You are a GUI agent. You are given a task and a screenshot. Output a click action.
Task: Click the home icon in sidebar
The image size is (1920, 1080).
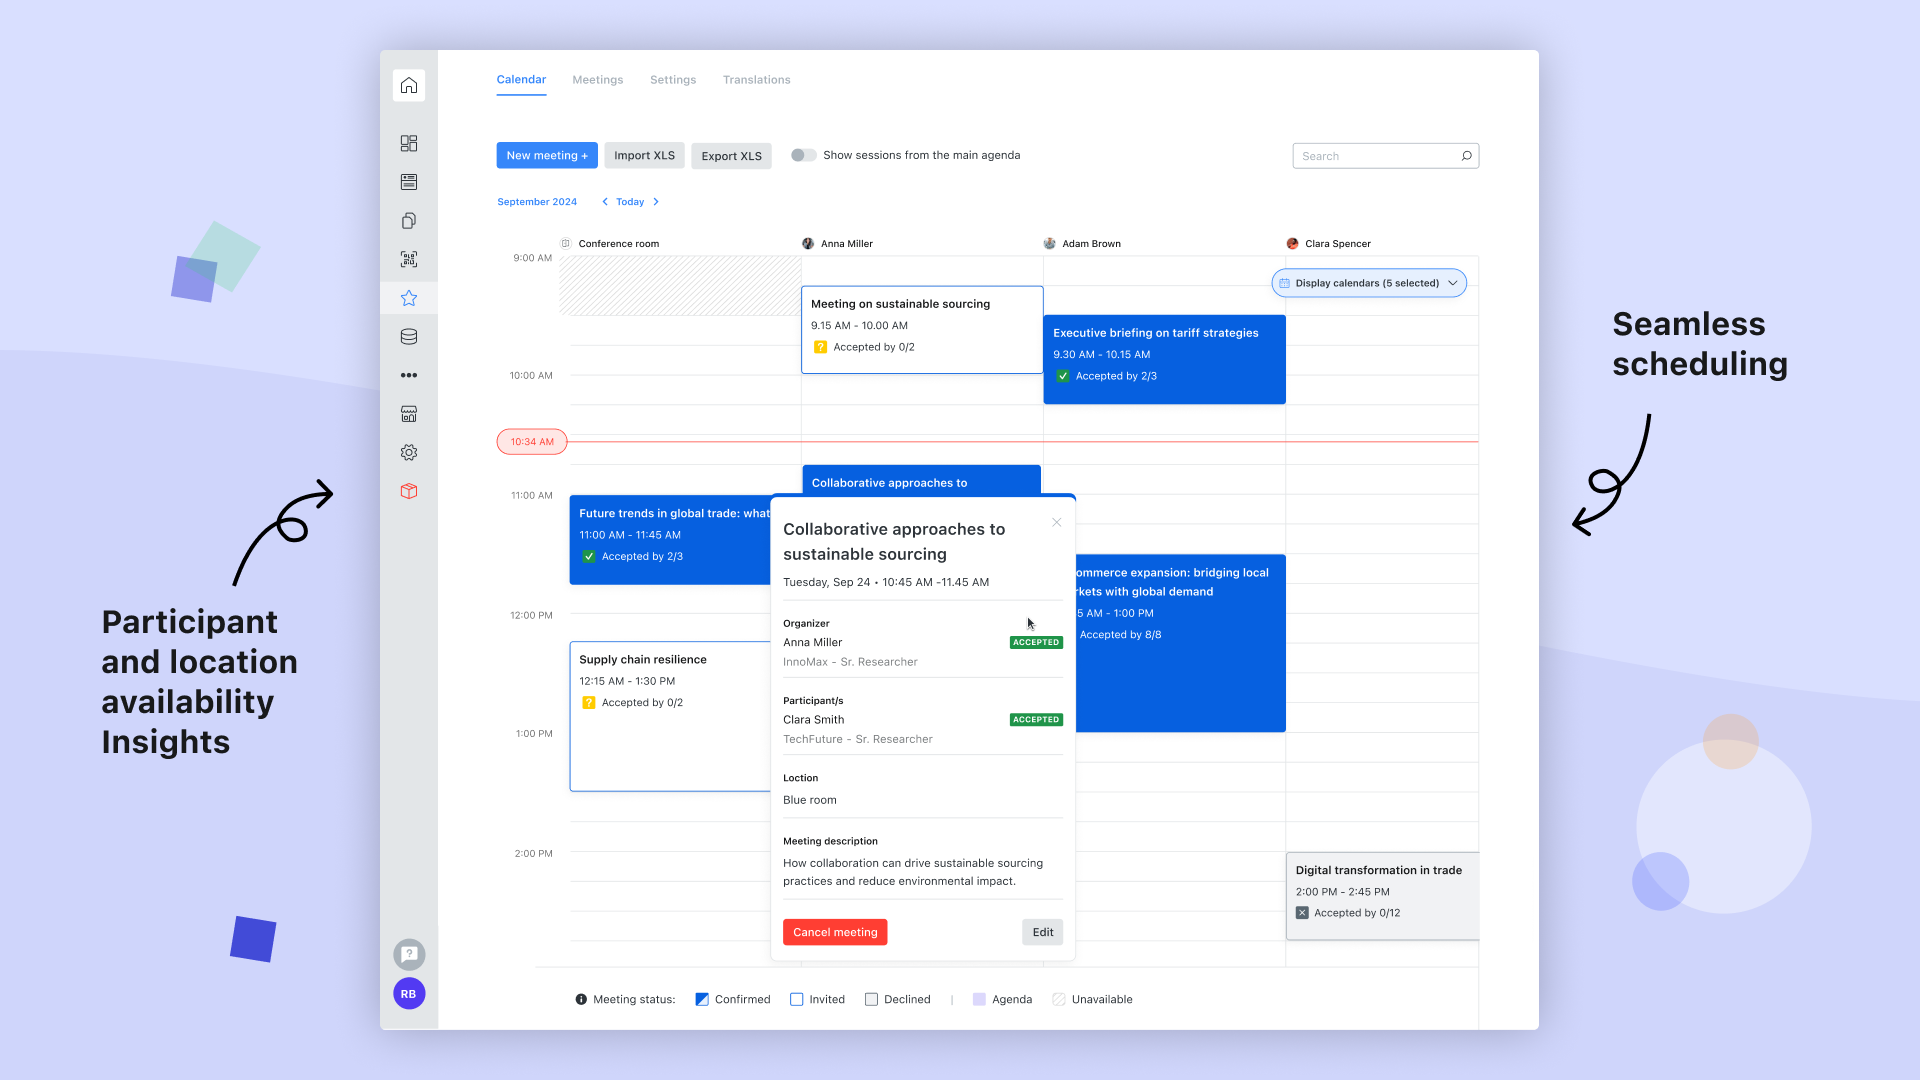pos(409,86)
